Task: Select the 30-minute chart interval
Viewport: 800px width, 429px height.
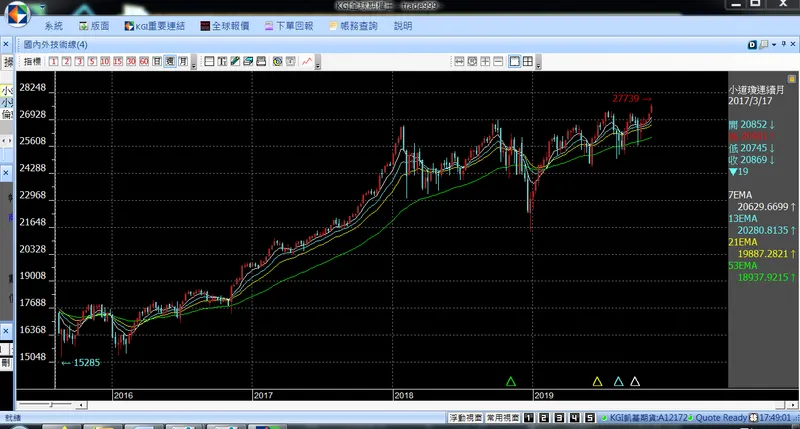Action: click(131, 62)
